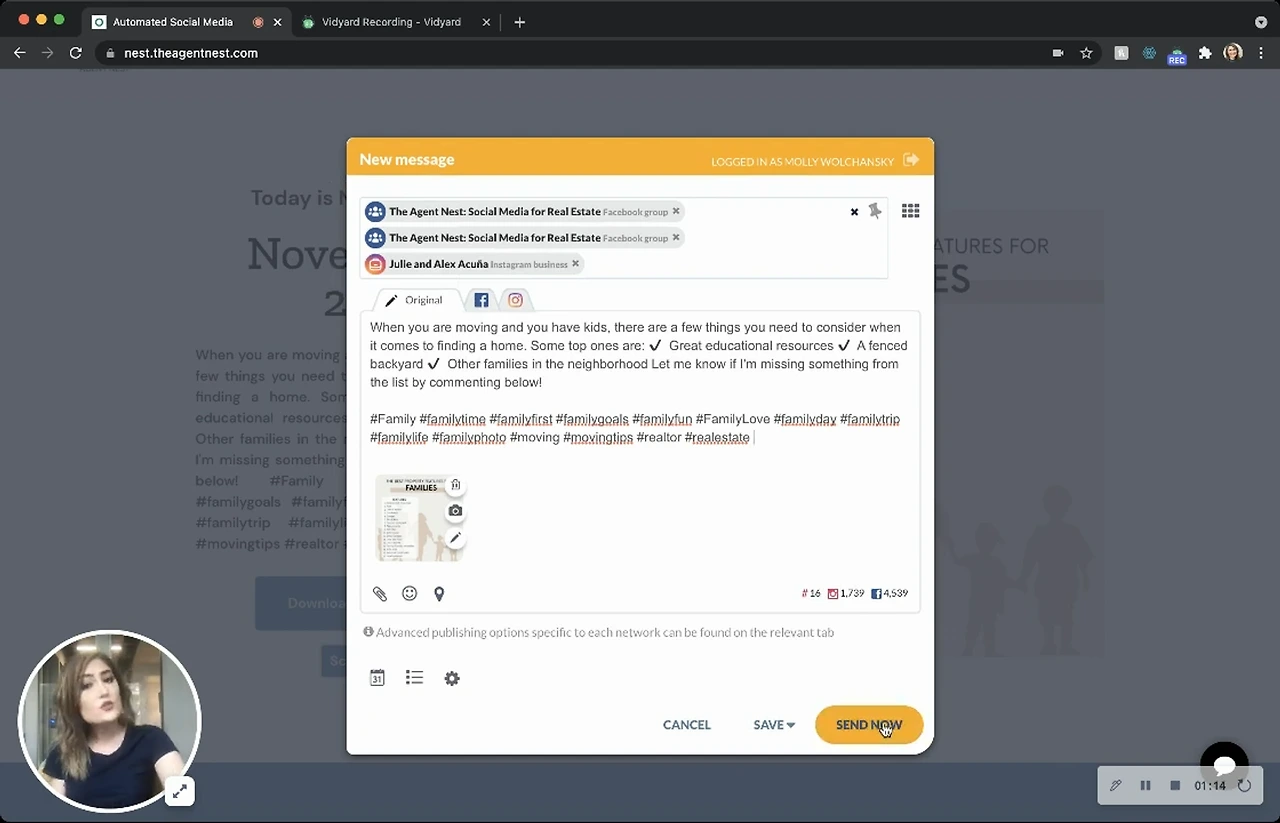
Task: Remove the Julie and Alex Acuña Instagram chip
Action: point(575,264)
